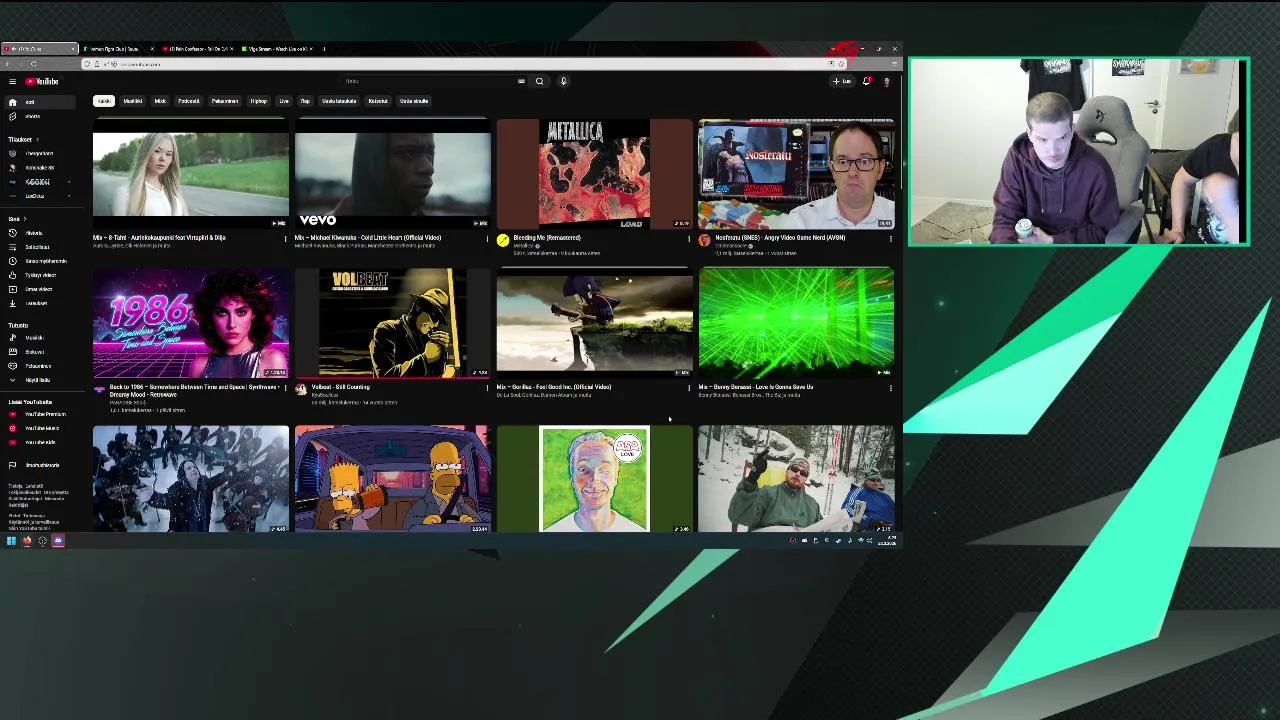This screenshot has height=720, width=1280.
Task: Open the first subscription channel in sidebar
Action: coord(38,154)
